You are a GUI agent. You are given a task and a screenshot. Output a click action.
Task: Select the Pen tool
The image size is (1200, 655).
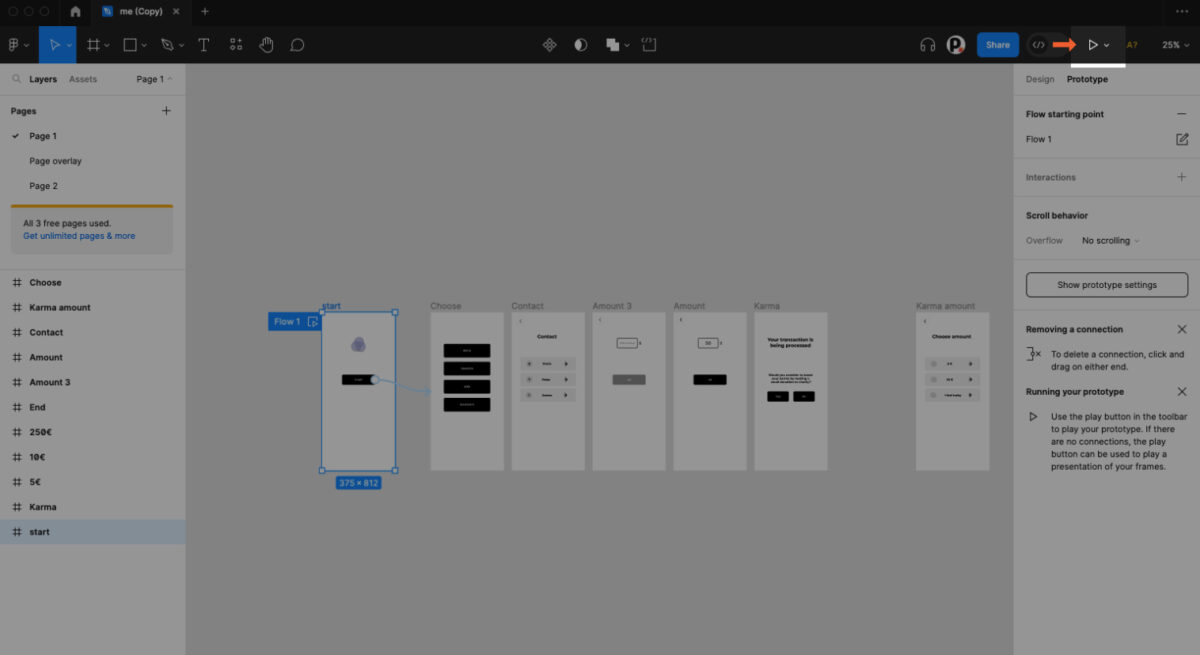pos(165,44)
